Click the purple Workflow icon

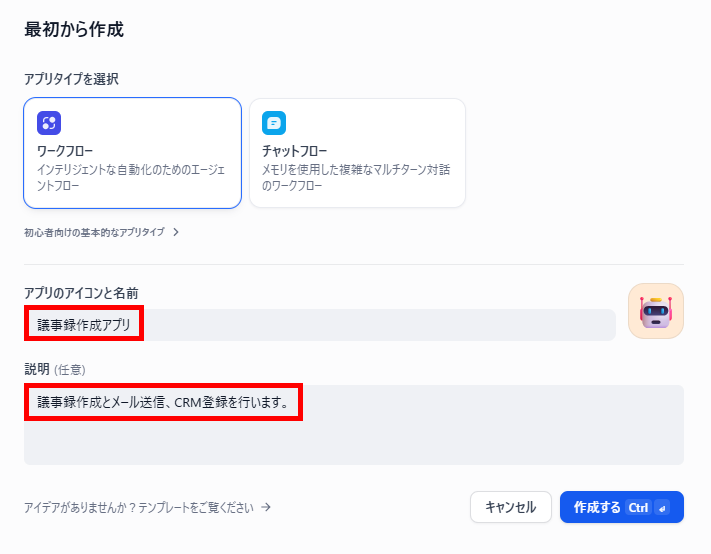click(x=49, y=123)
